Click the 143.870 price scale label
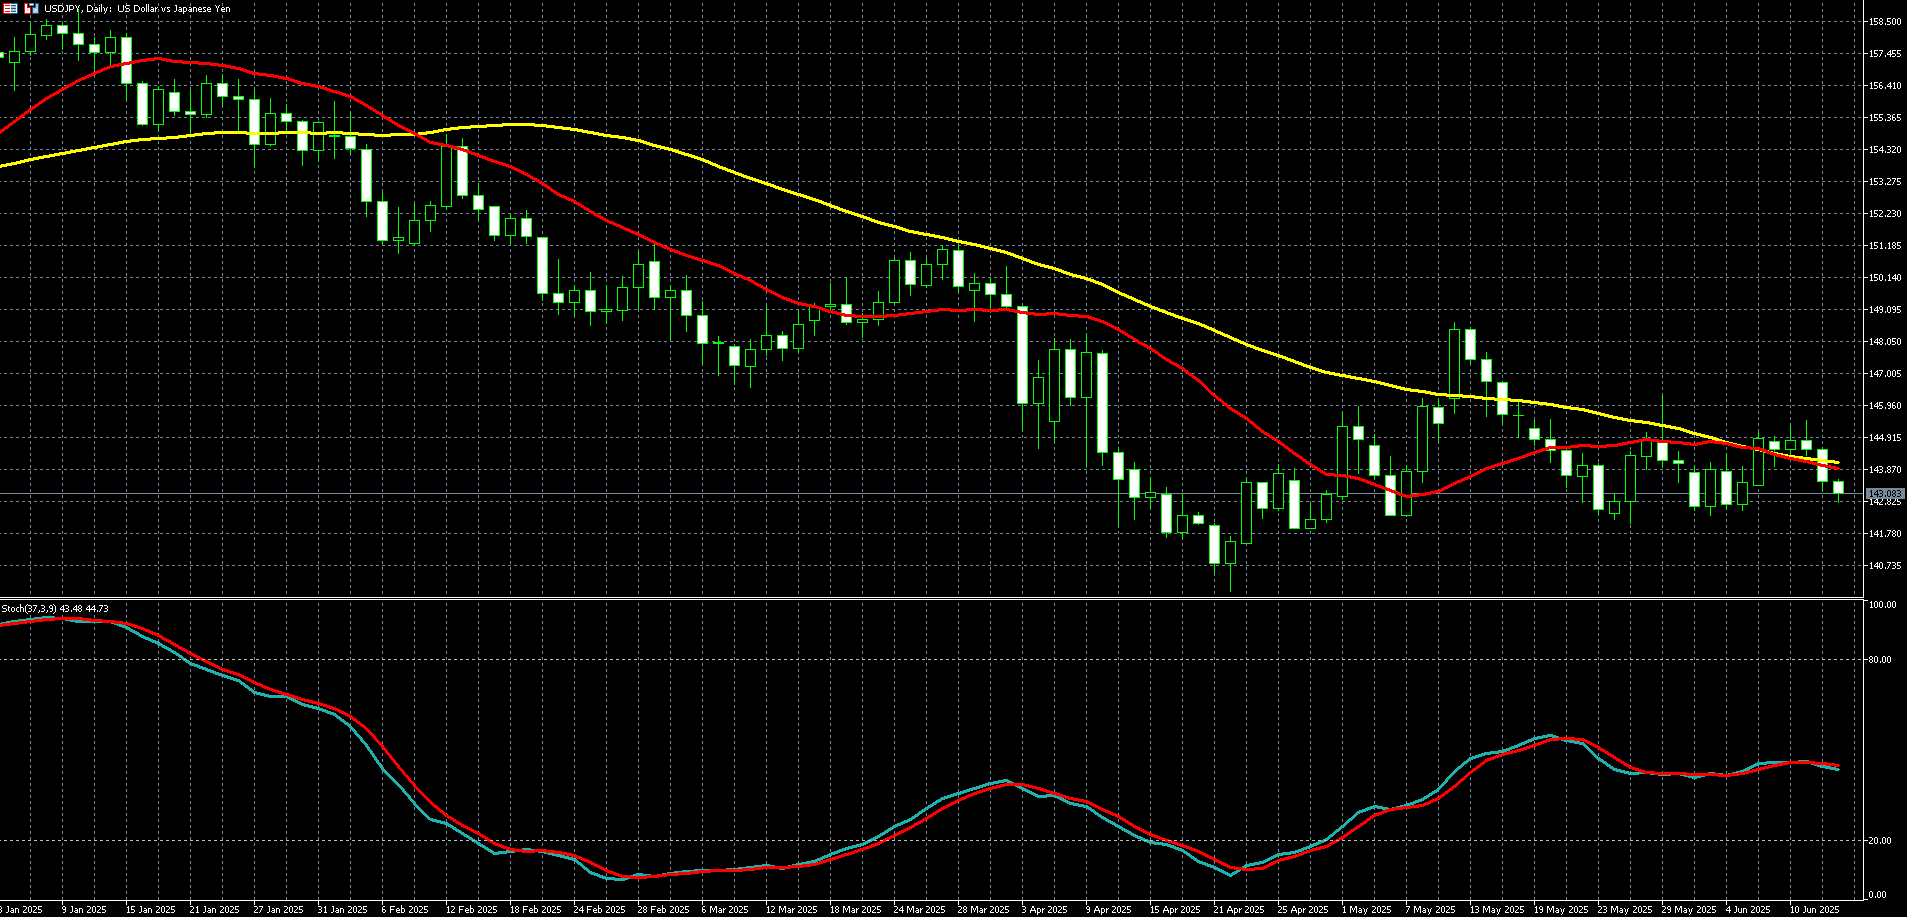The image size is (1907, 917). click(x=1885, y=469)
